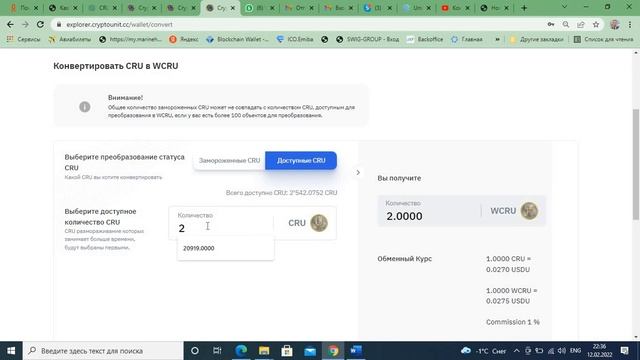Bookmark this page with the star

[x=596, y=24]
